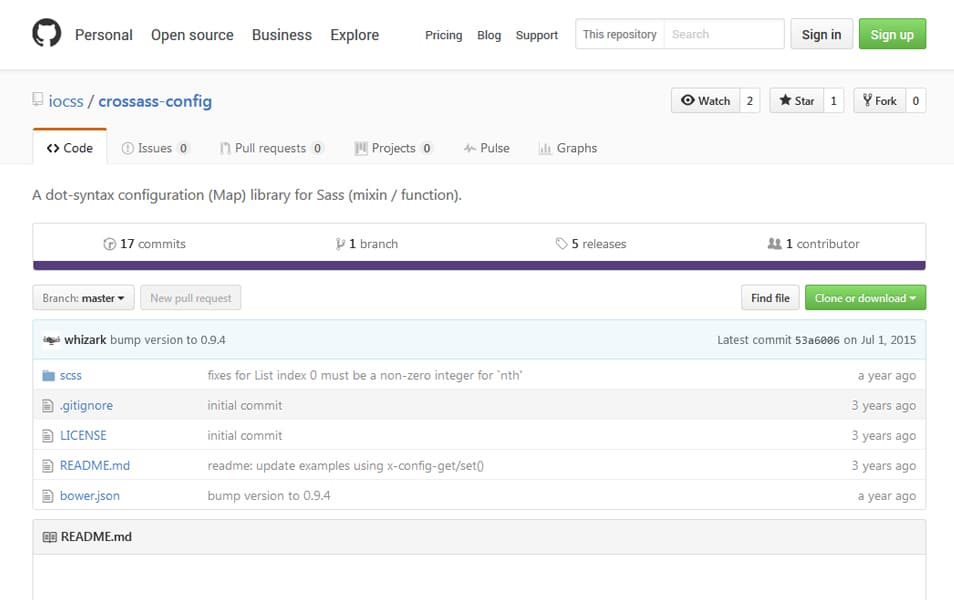Click the people icon next to 1 contributor
This screenshot has height=600, width=954.
(775, 243)
